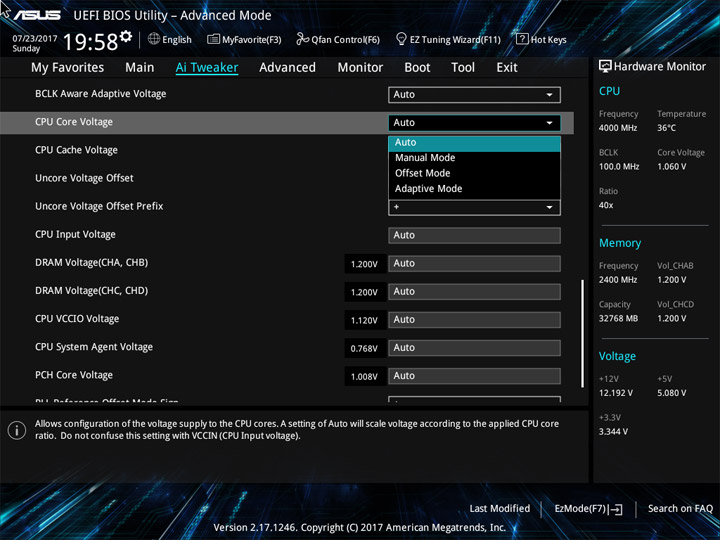Click the Hardware Monitor display icon
The width and height of the screenshot is (720, 540).
coord(605,67)
